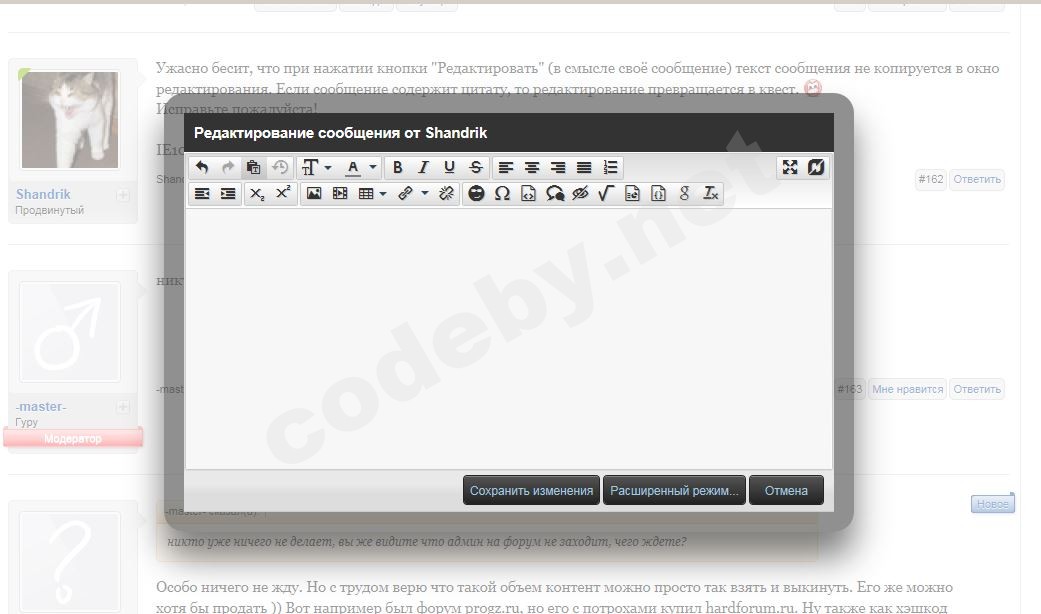
Task: Click Shandrik's cat avatar
Action: coord(70,120)
